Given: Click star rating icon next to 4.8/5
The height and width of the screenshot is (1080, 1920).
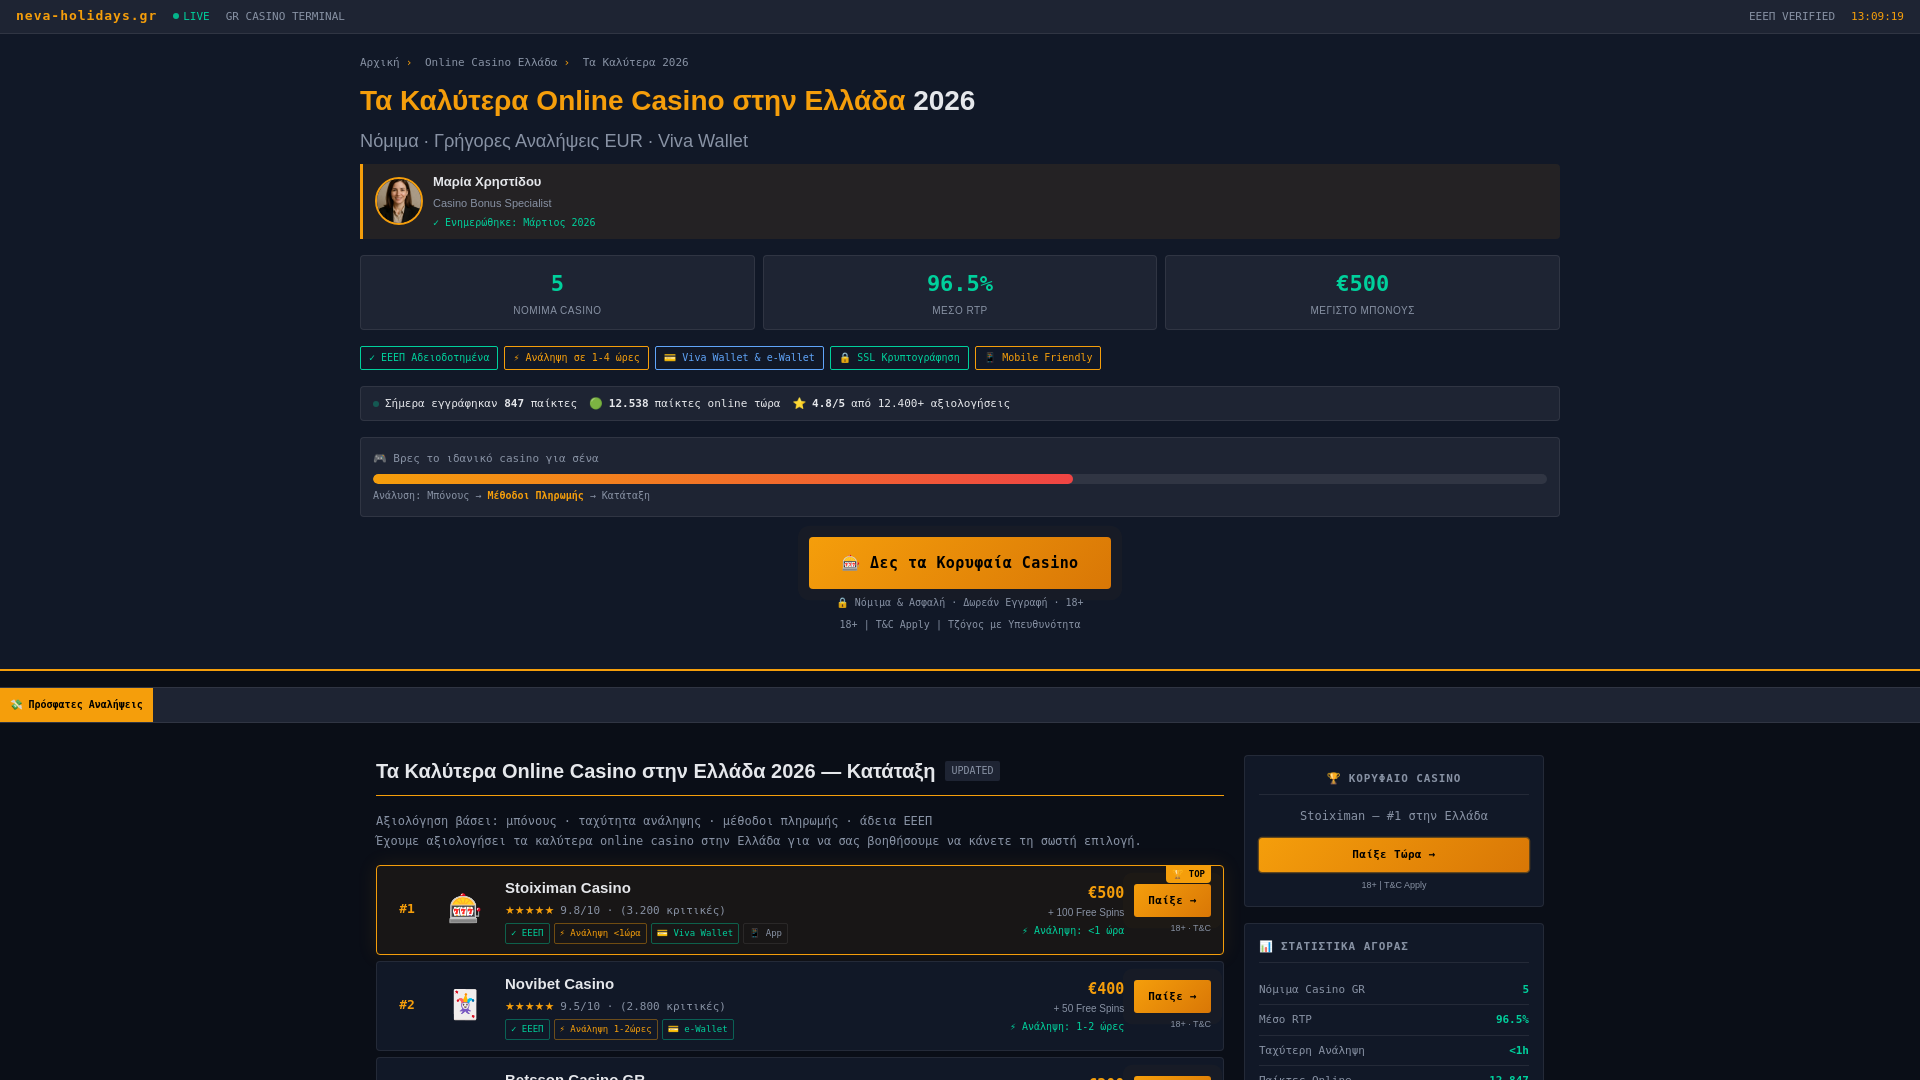Looking at the screenshot, I should (x=799, y=404).
